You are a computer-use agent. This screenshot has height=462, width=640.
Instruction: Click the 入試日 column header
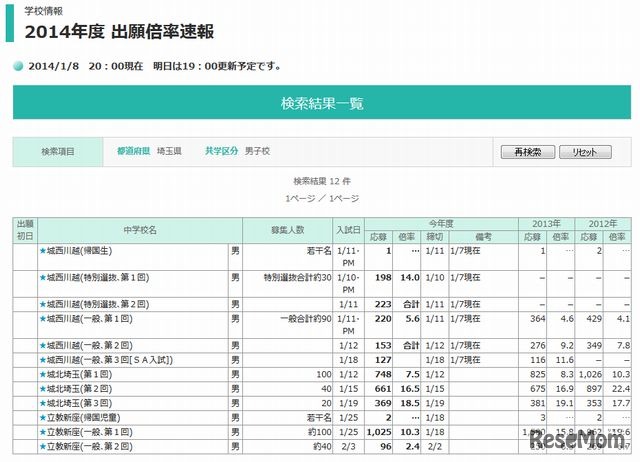click(349, 230)
